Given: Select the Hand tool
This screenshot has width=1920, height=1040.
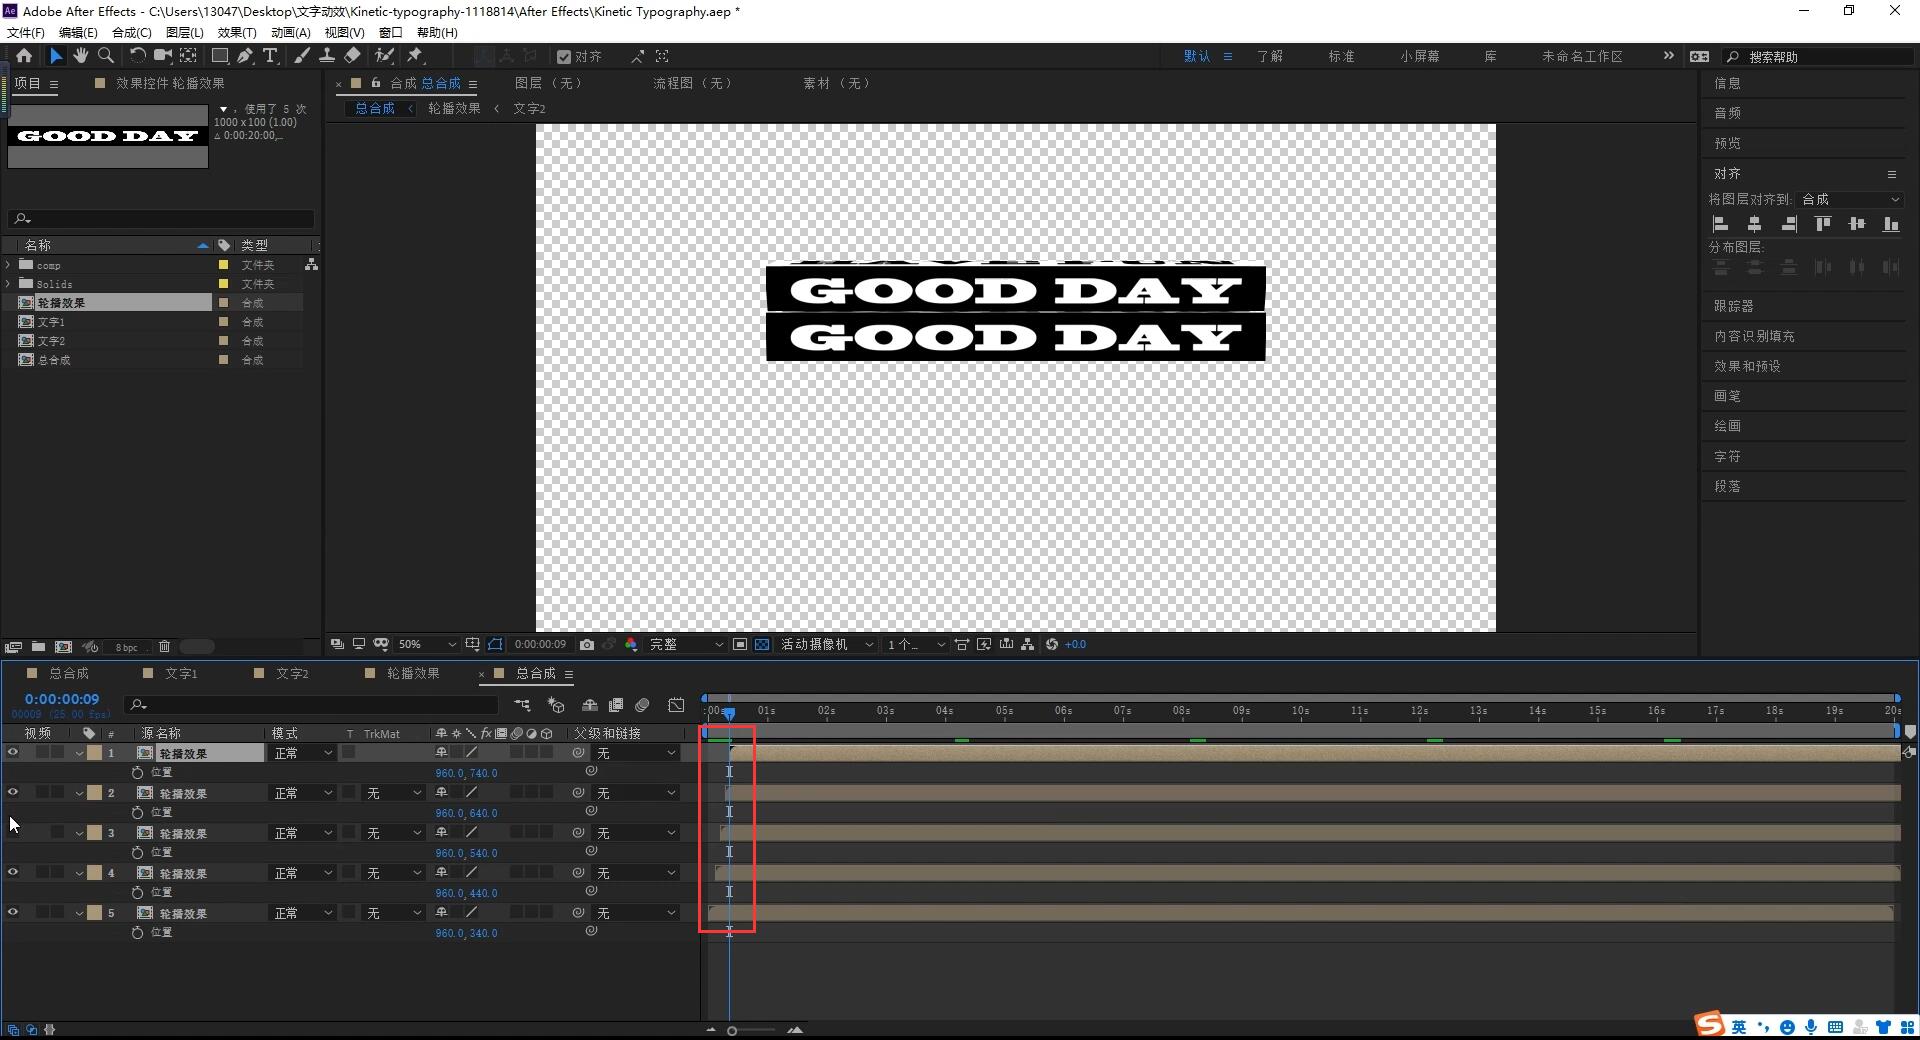Looking at the screenshot, I should [x=81, y=56].
